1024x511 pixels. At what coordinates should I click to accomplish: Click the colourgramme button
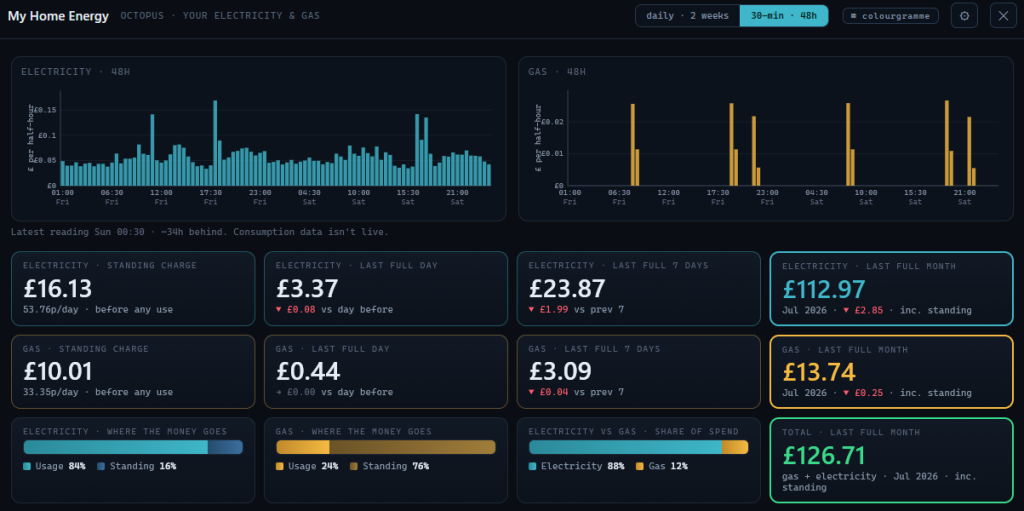tap(891, 16)
